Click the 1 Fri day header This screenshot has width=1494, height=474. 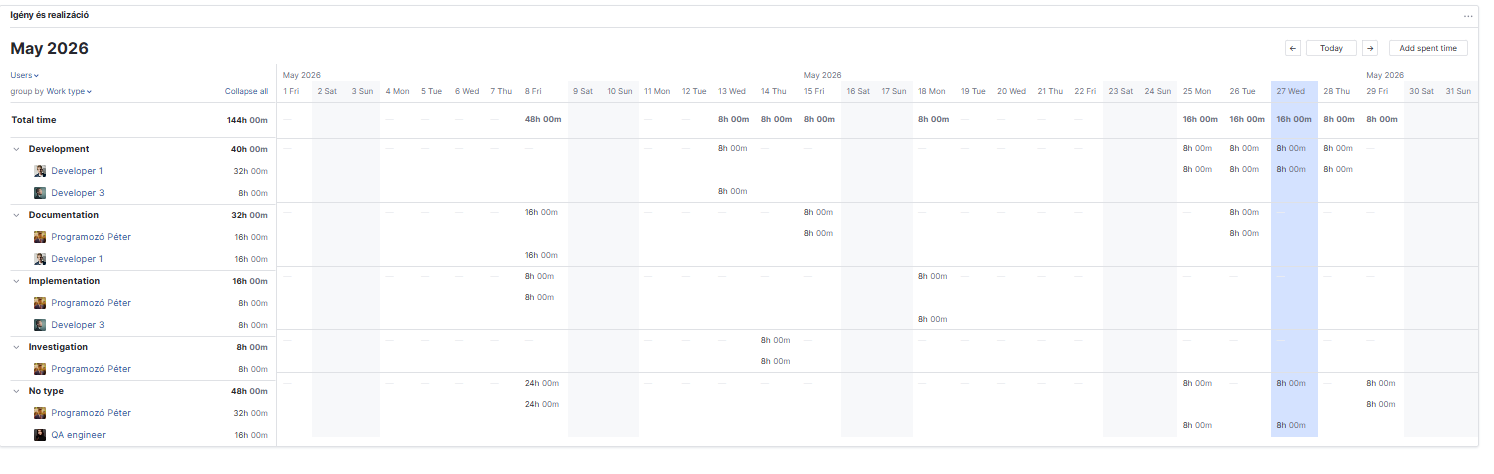[291, 91]
